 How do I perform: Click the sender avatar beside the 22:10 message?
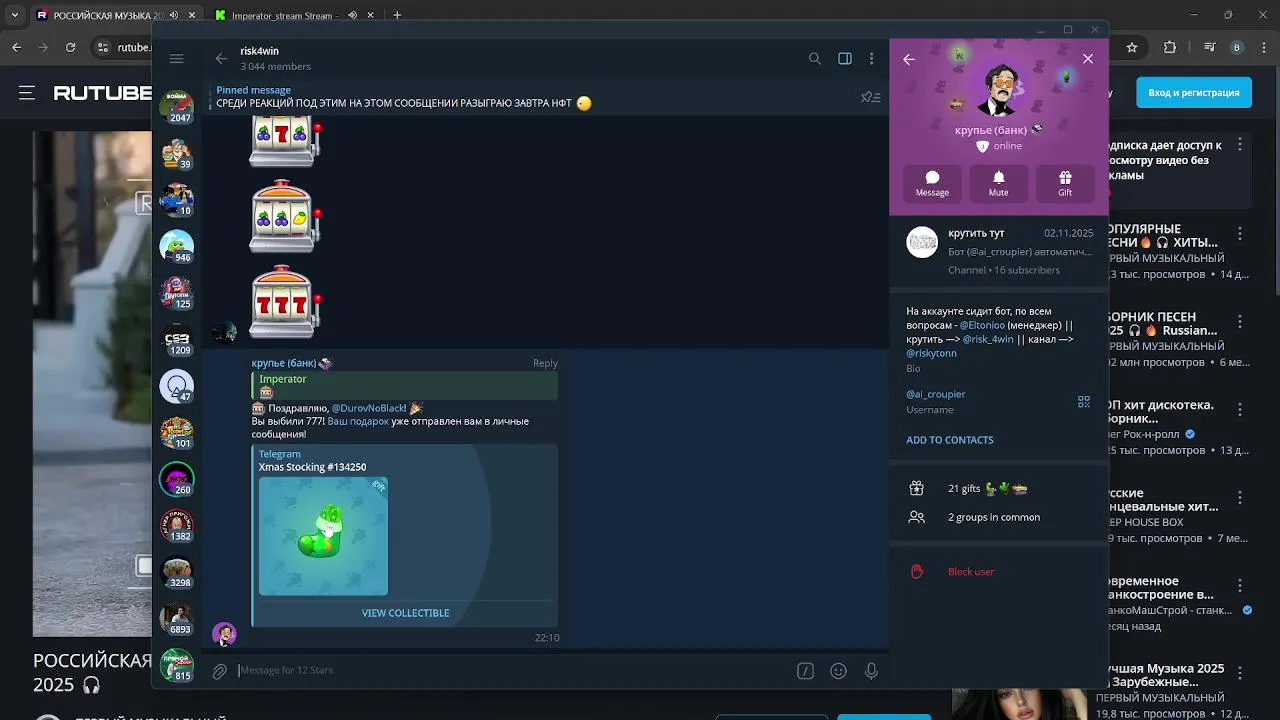click(x=224, y=634)
